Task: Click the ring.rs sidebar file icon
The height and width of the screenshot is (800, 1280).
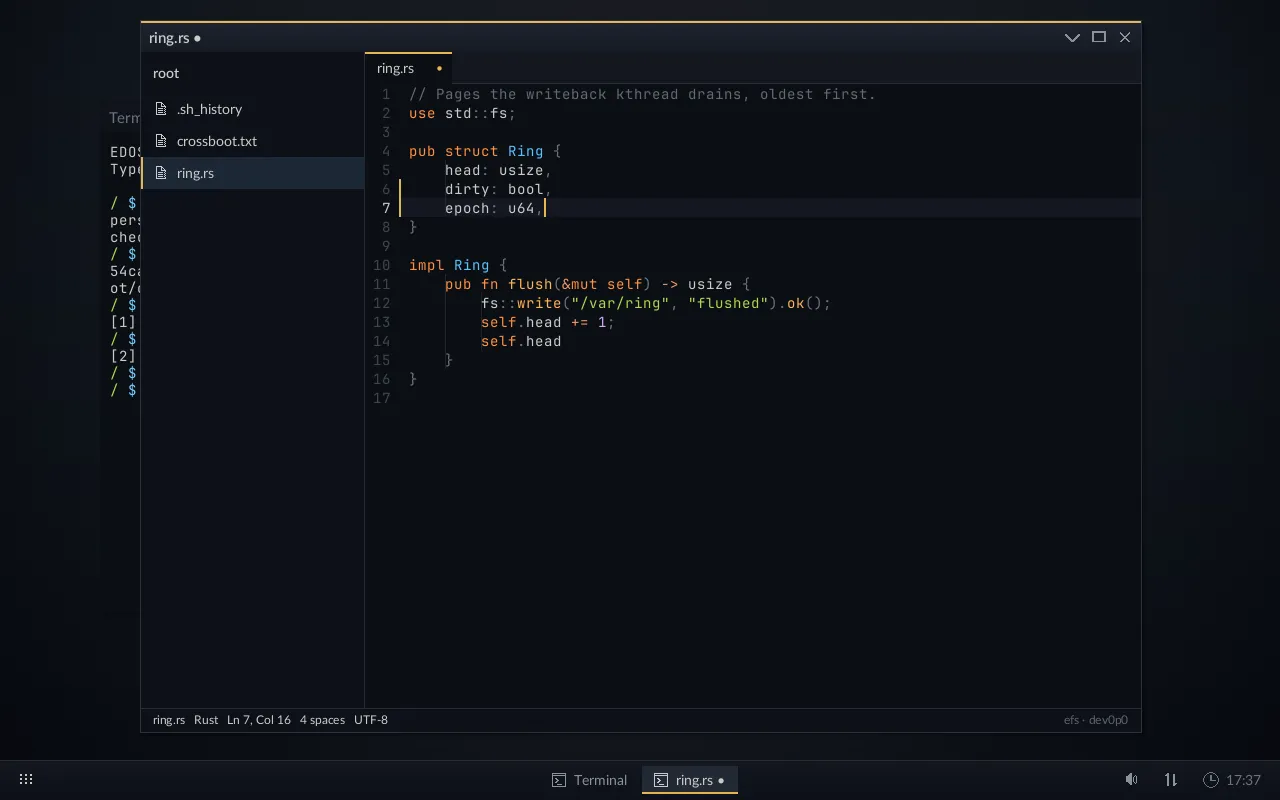Action: point(161,173)
